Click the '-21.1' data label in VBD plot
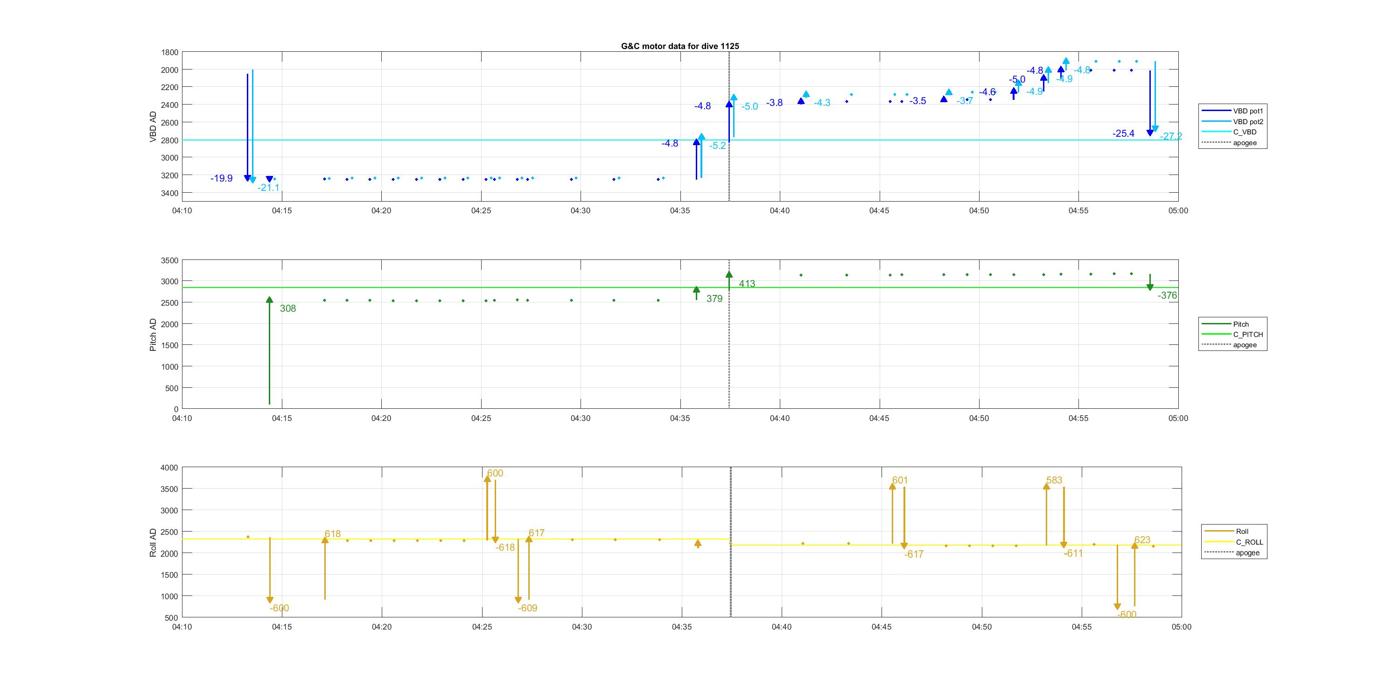Screen dimensions: 1400x693 point(268,188)
